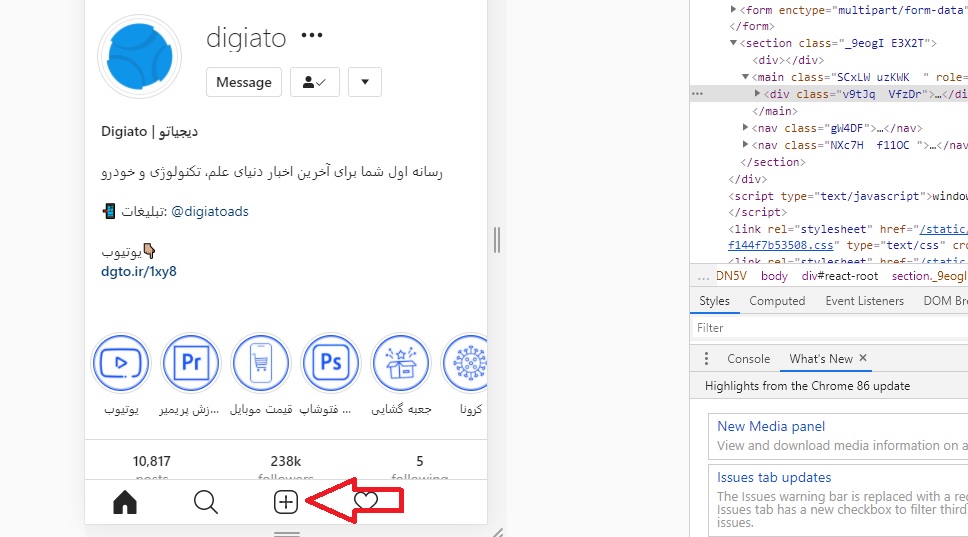The width and height of the screenshot is (968, 537).
Task: Select the What's New drawer tab
Action: 820,359
